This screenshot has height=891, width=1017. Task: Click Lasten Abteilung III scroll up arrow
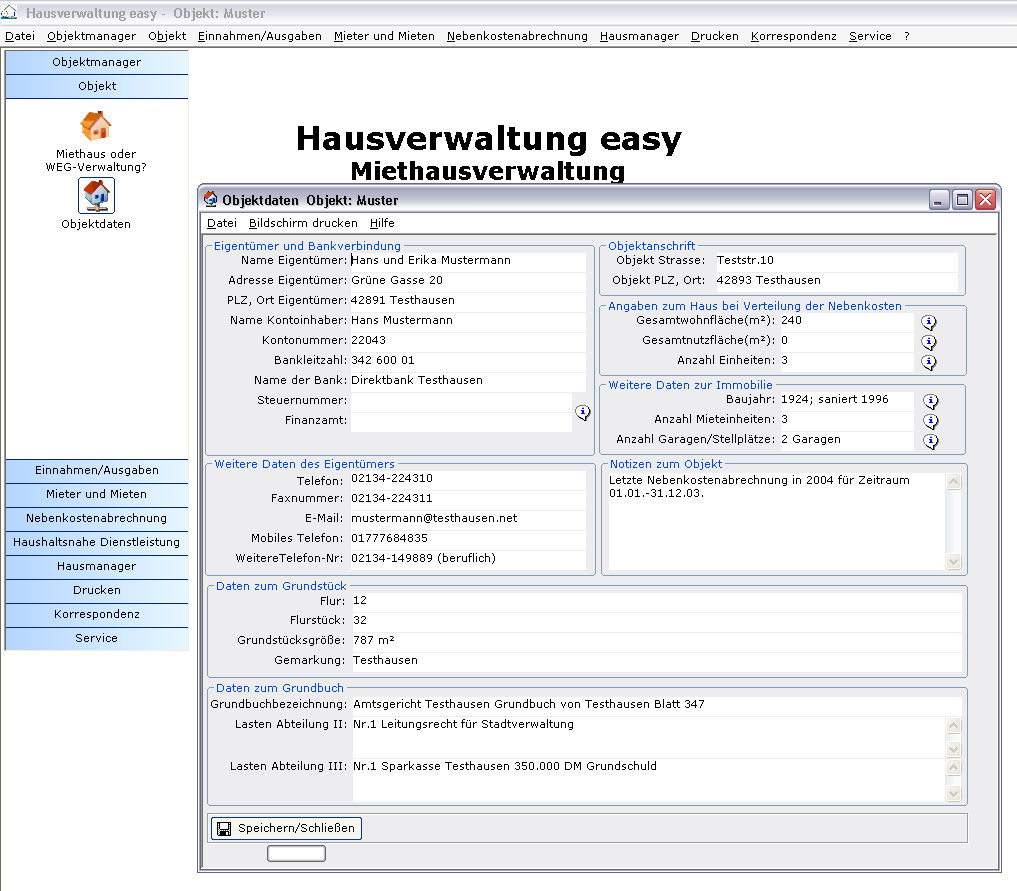click(953, 768)
